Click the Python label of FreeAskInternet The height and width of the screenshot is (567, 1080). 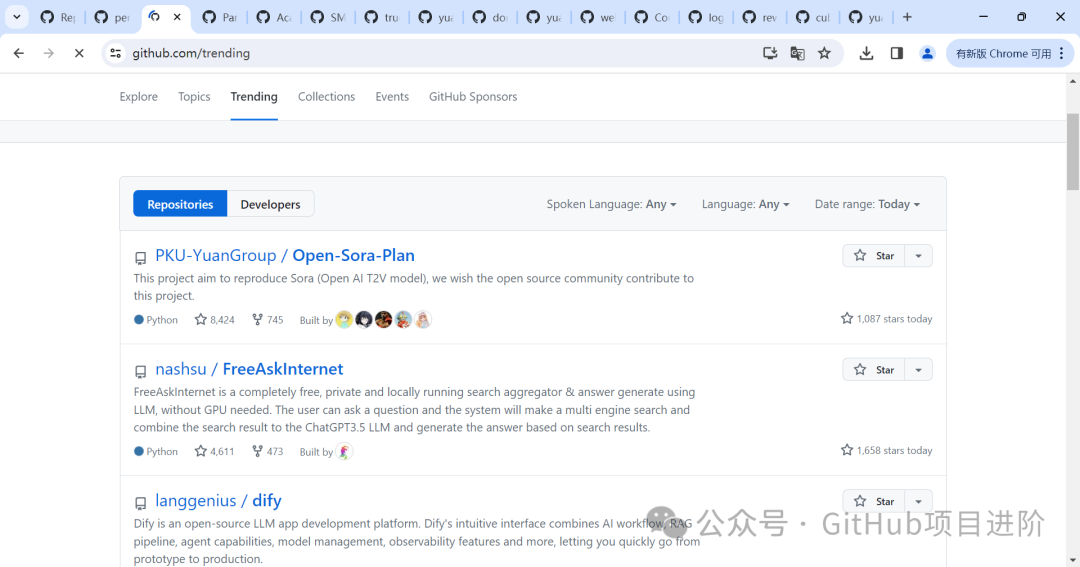coord(162,451)
